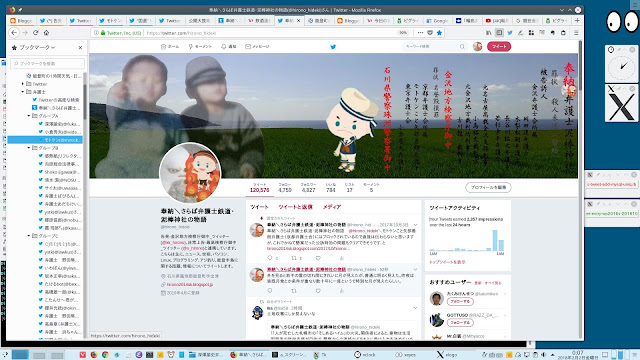
Task: Like the second tweet with heart icon
Action: (318, 291)
